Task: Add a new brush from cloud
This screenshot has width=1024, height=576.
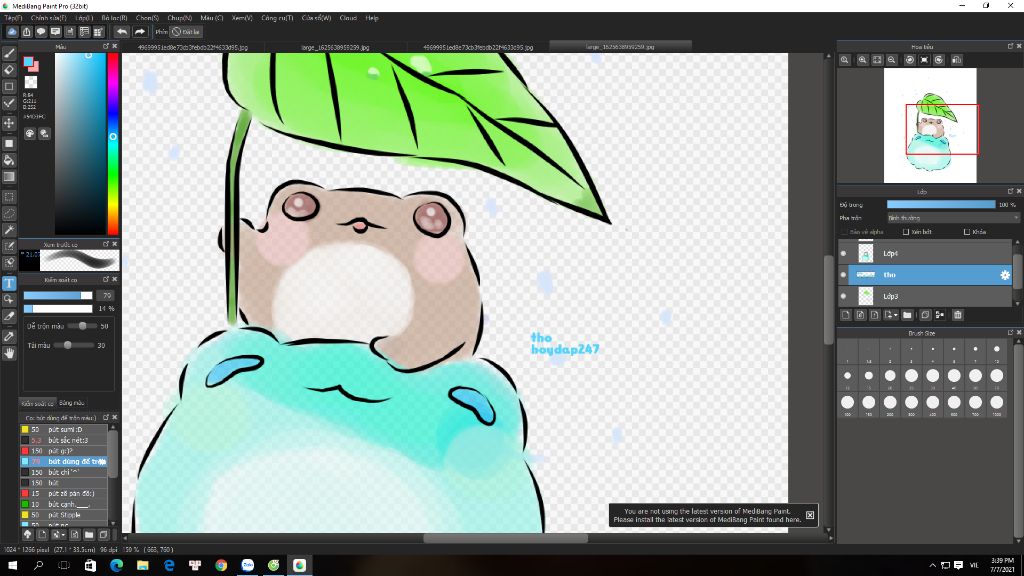Action: tap(27, 535)
